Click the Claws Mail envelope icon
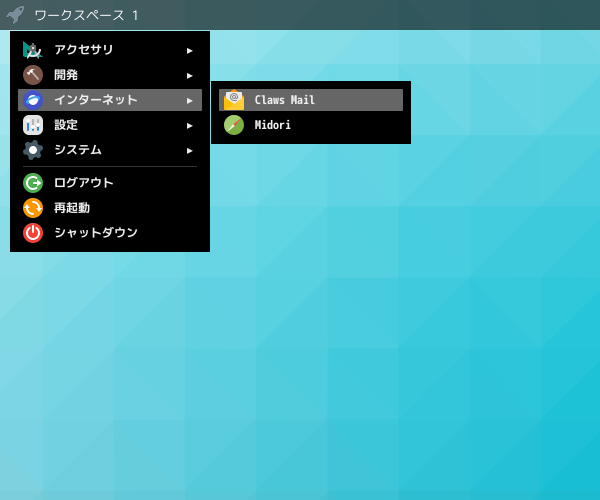Viewport: 600px width, 500px height. [234, 100]
